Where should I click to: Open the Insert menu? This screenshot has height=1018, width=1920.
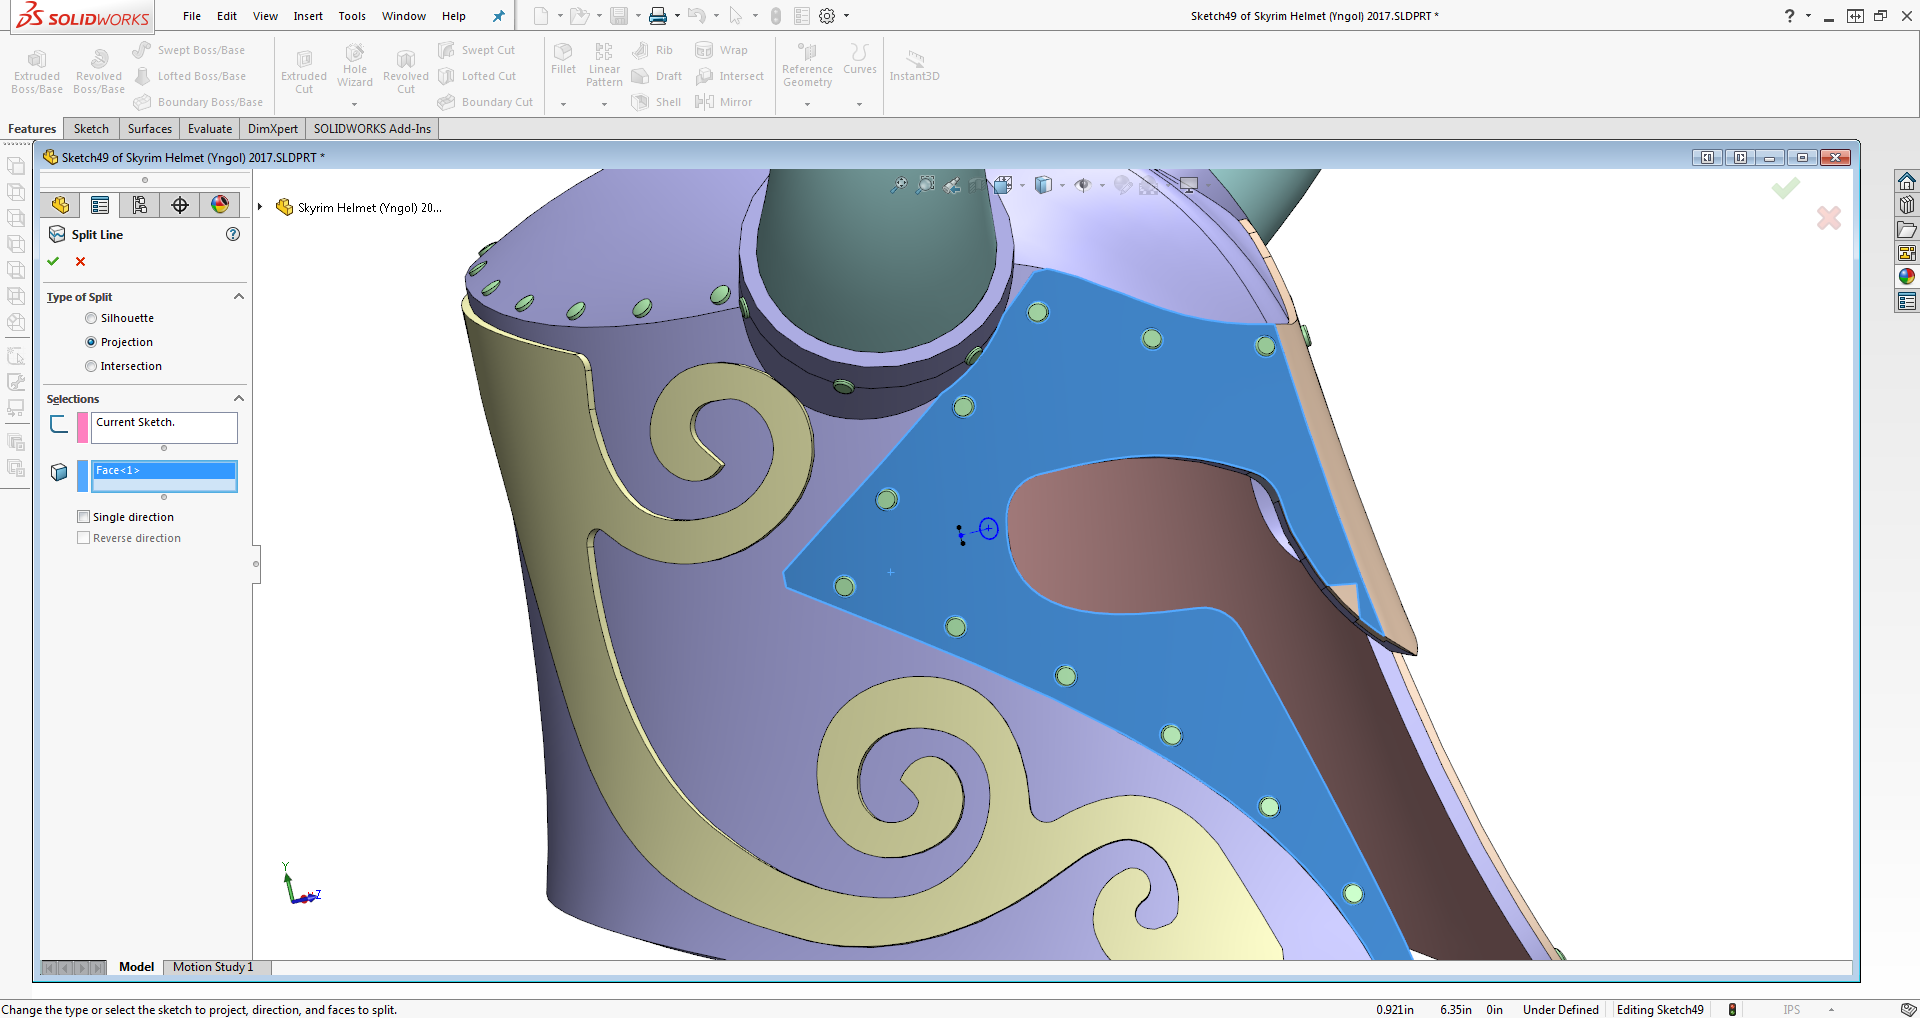click(x=308, y=16)
